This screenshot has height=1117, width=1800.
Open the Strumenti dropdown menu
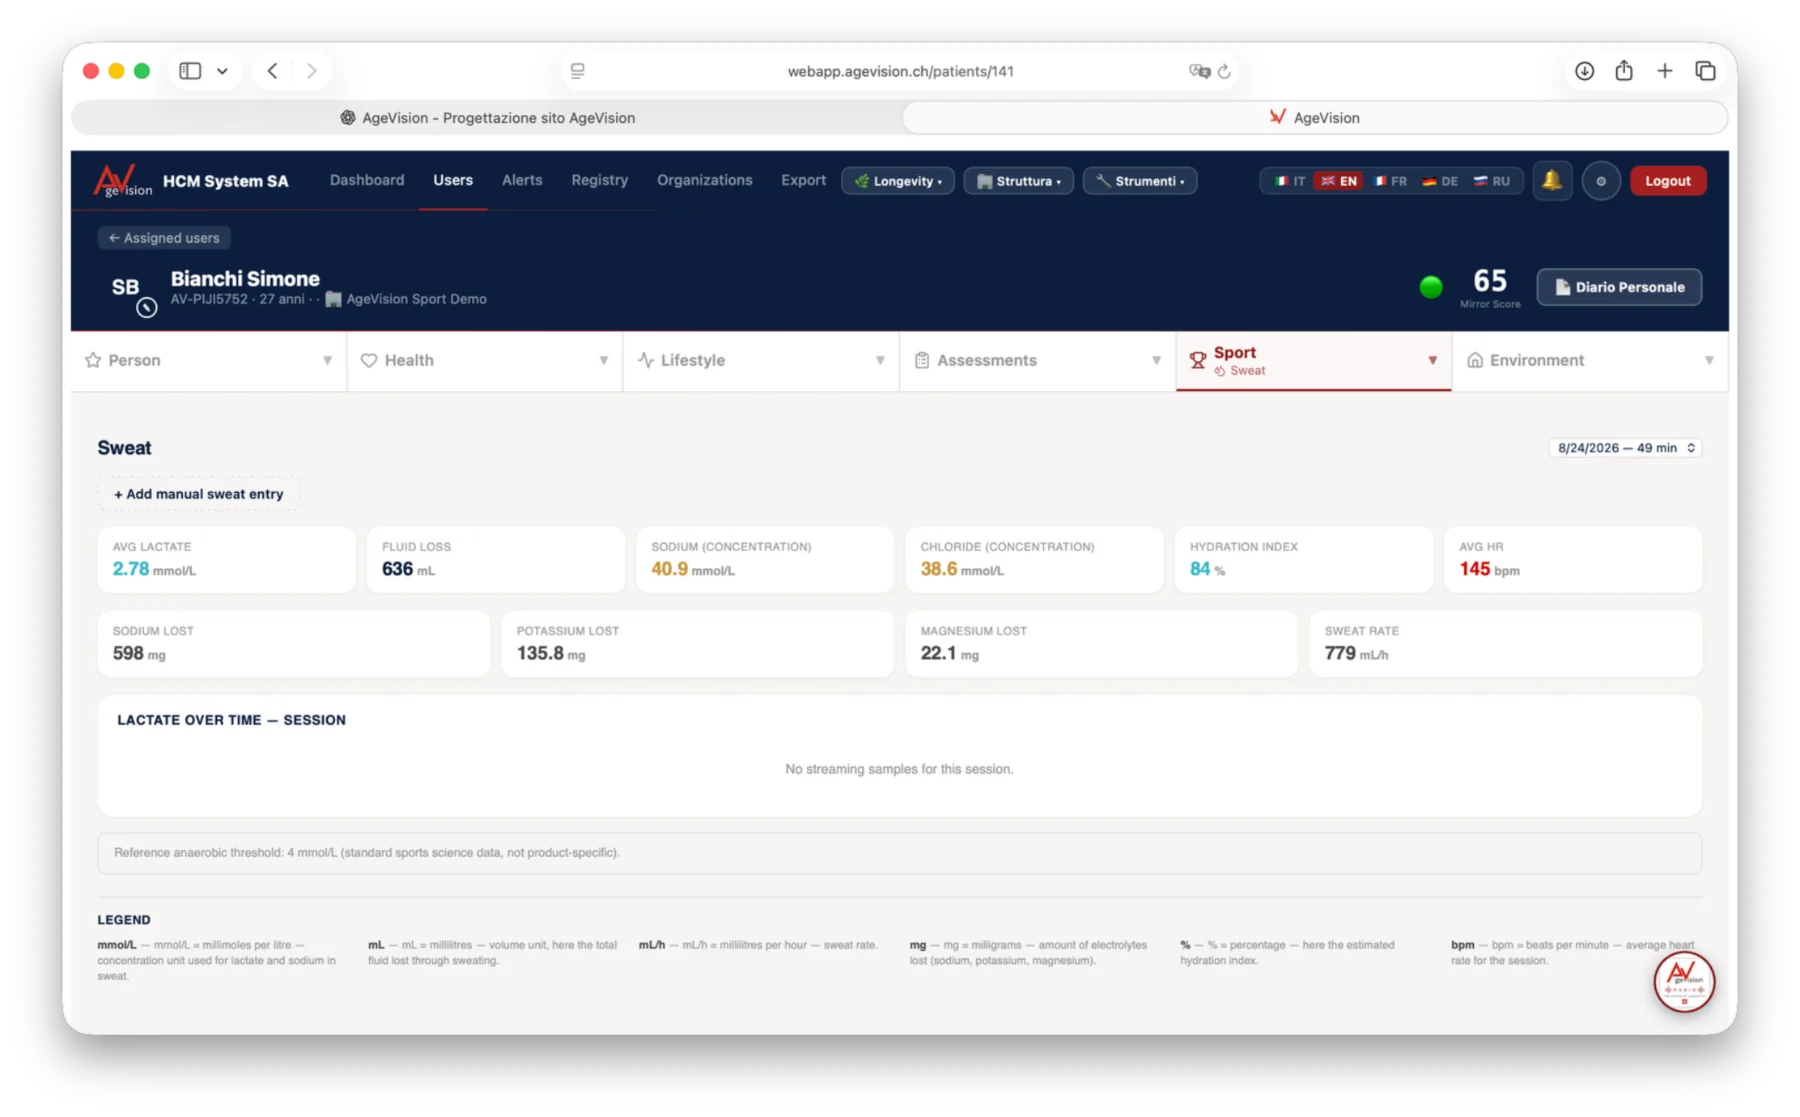tap(1140, 181)
